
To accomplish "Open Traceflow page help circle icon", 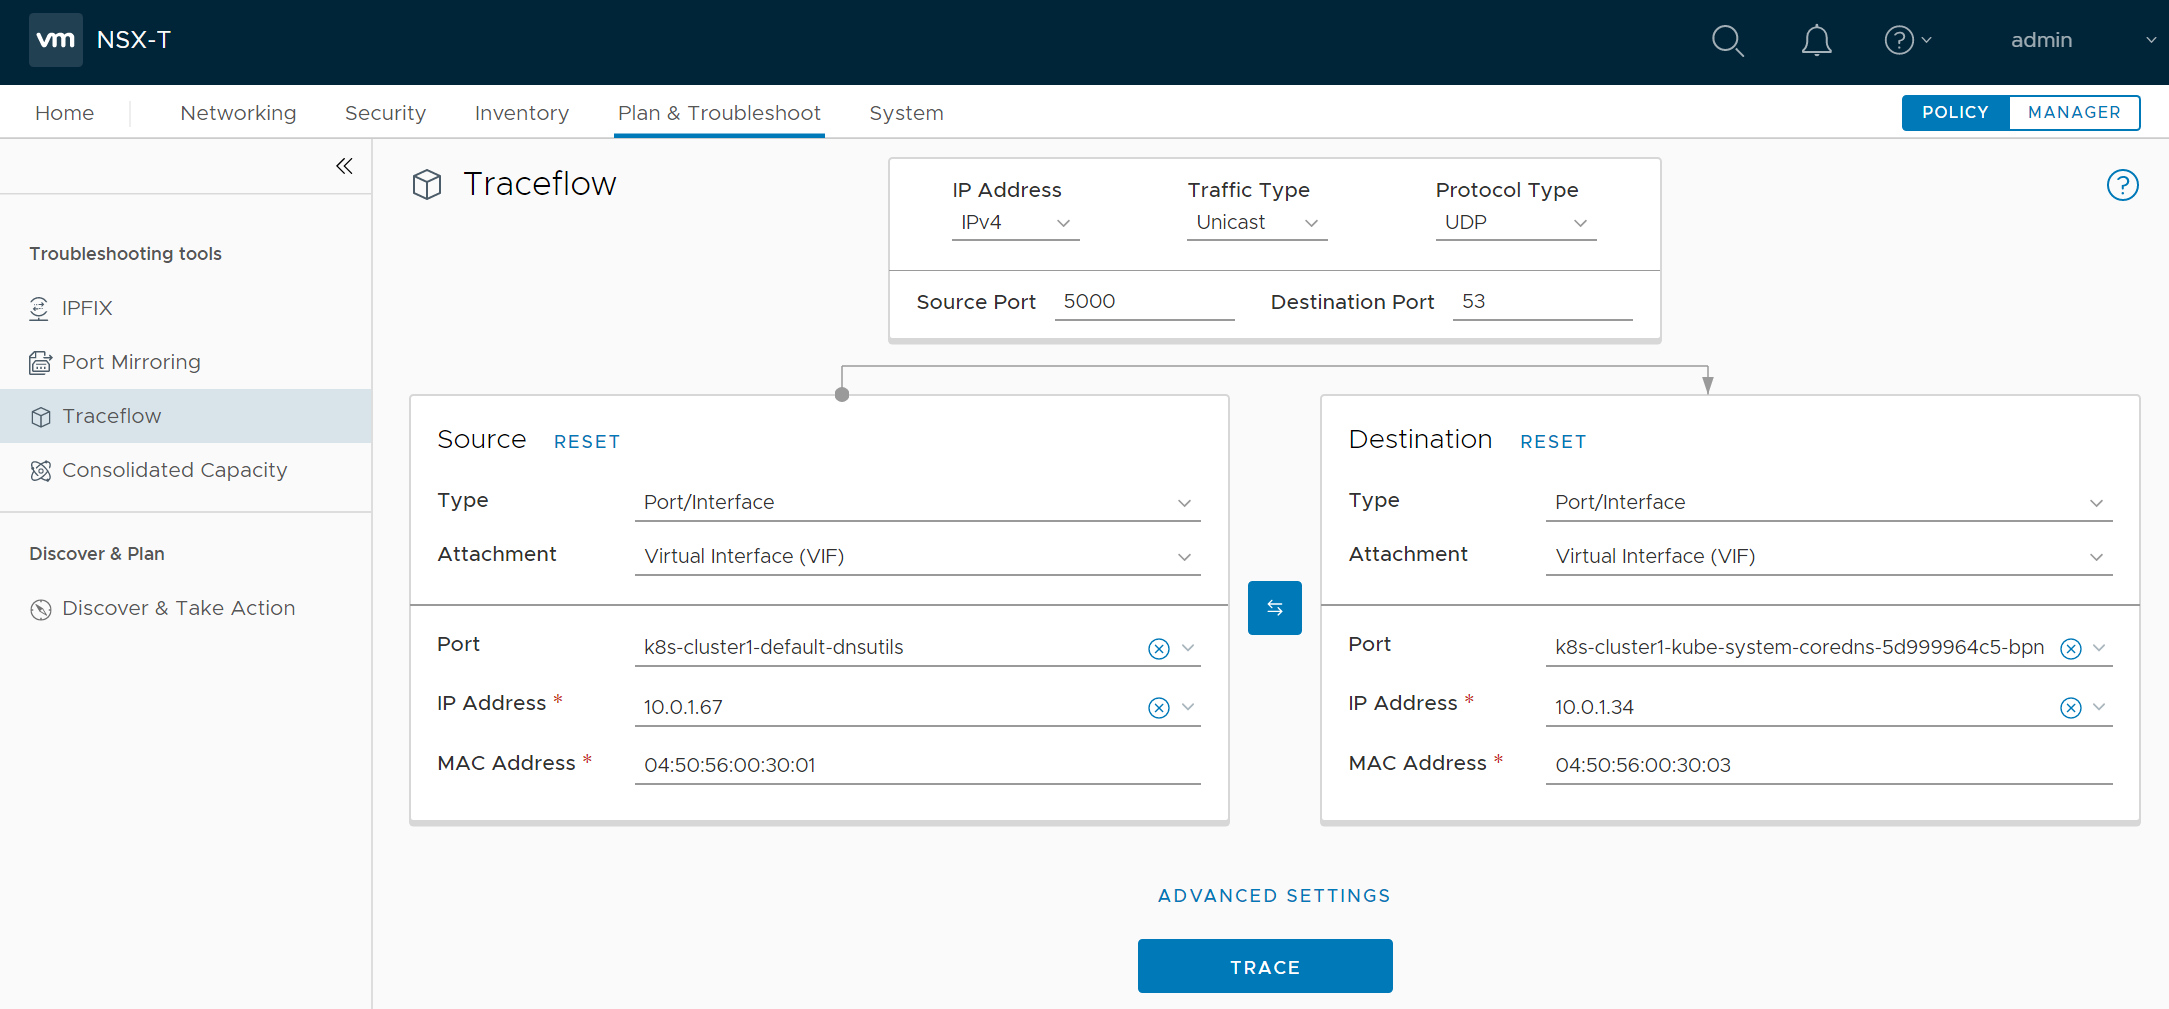I will pyautogui.click(x=2122, y=185).
